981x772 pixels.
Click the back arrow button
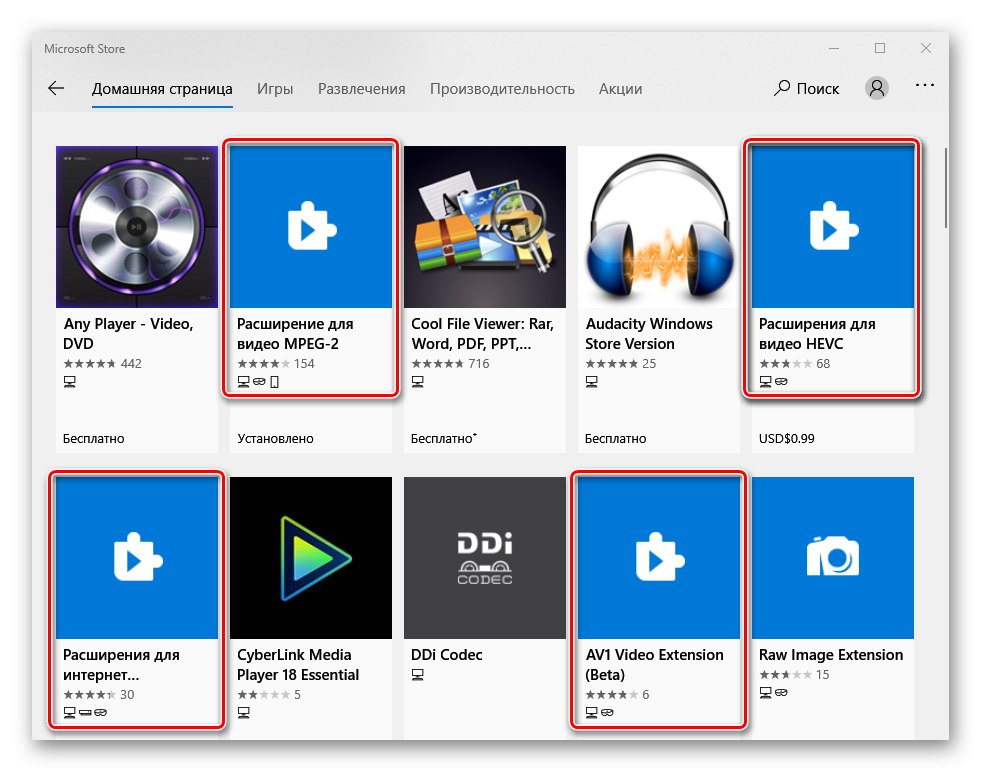[56, 88]
